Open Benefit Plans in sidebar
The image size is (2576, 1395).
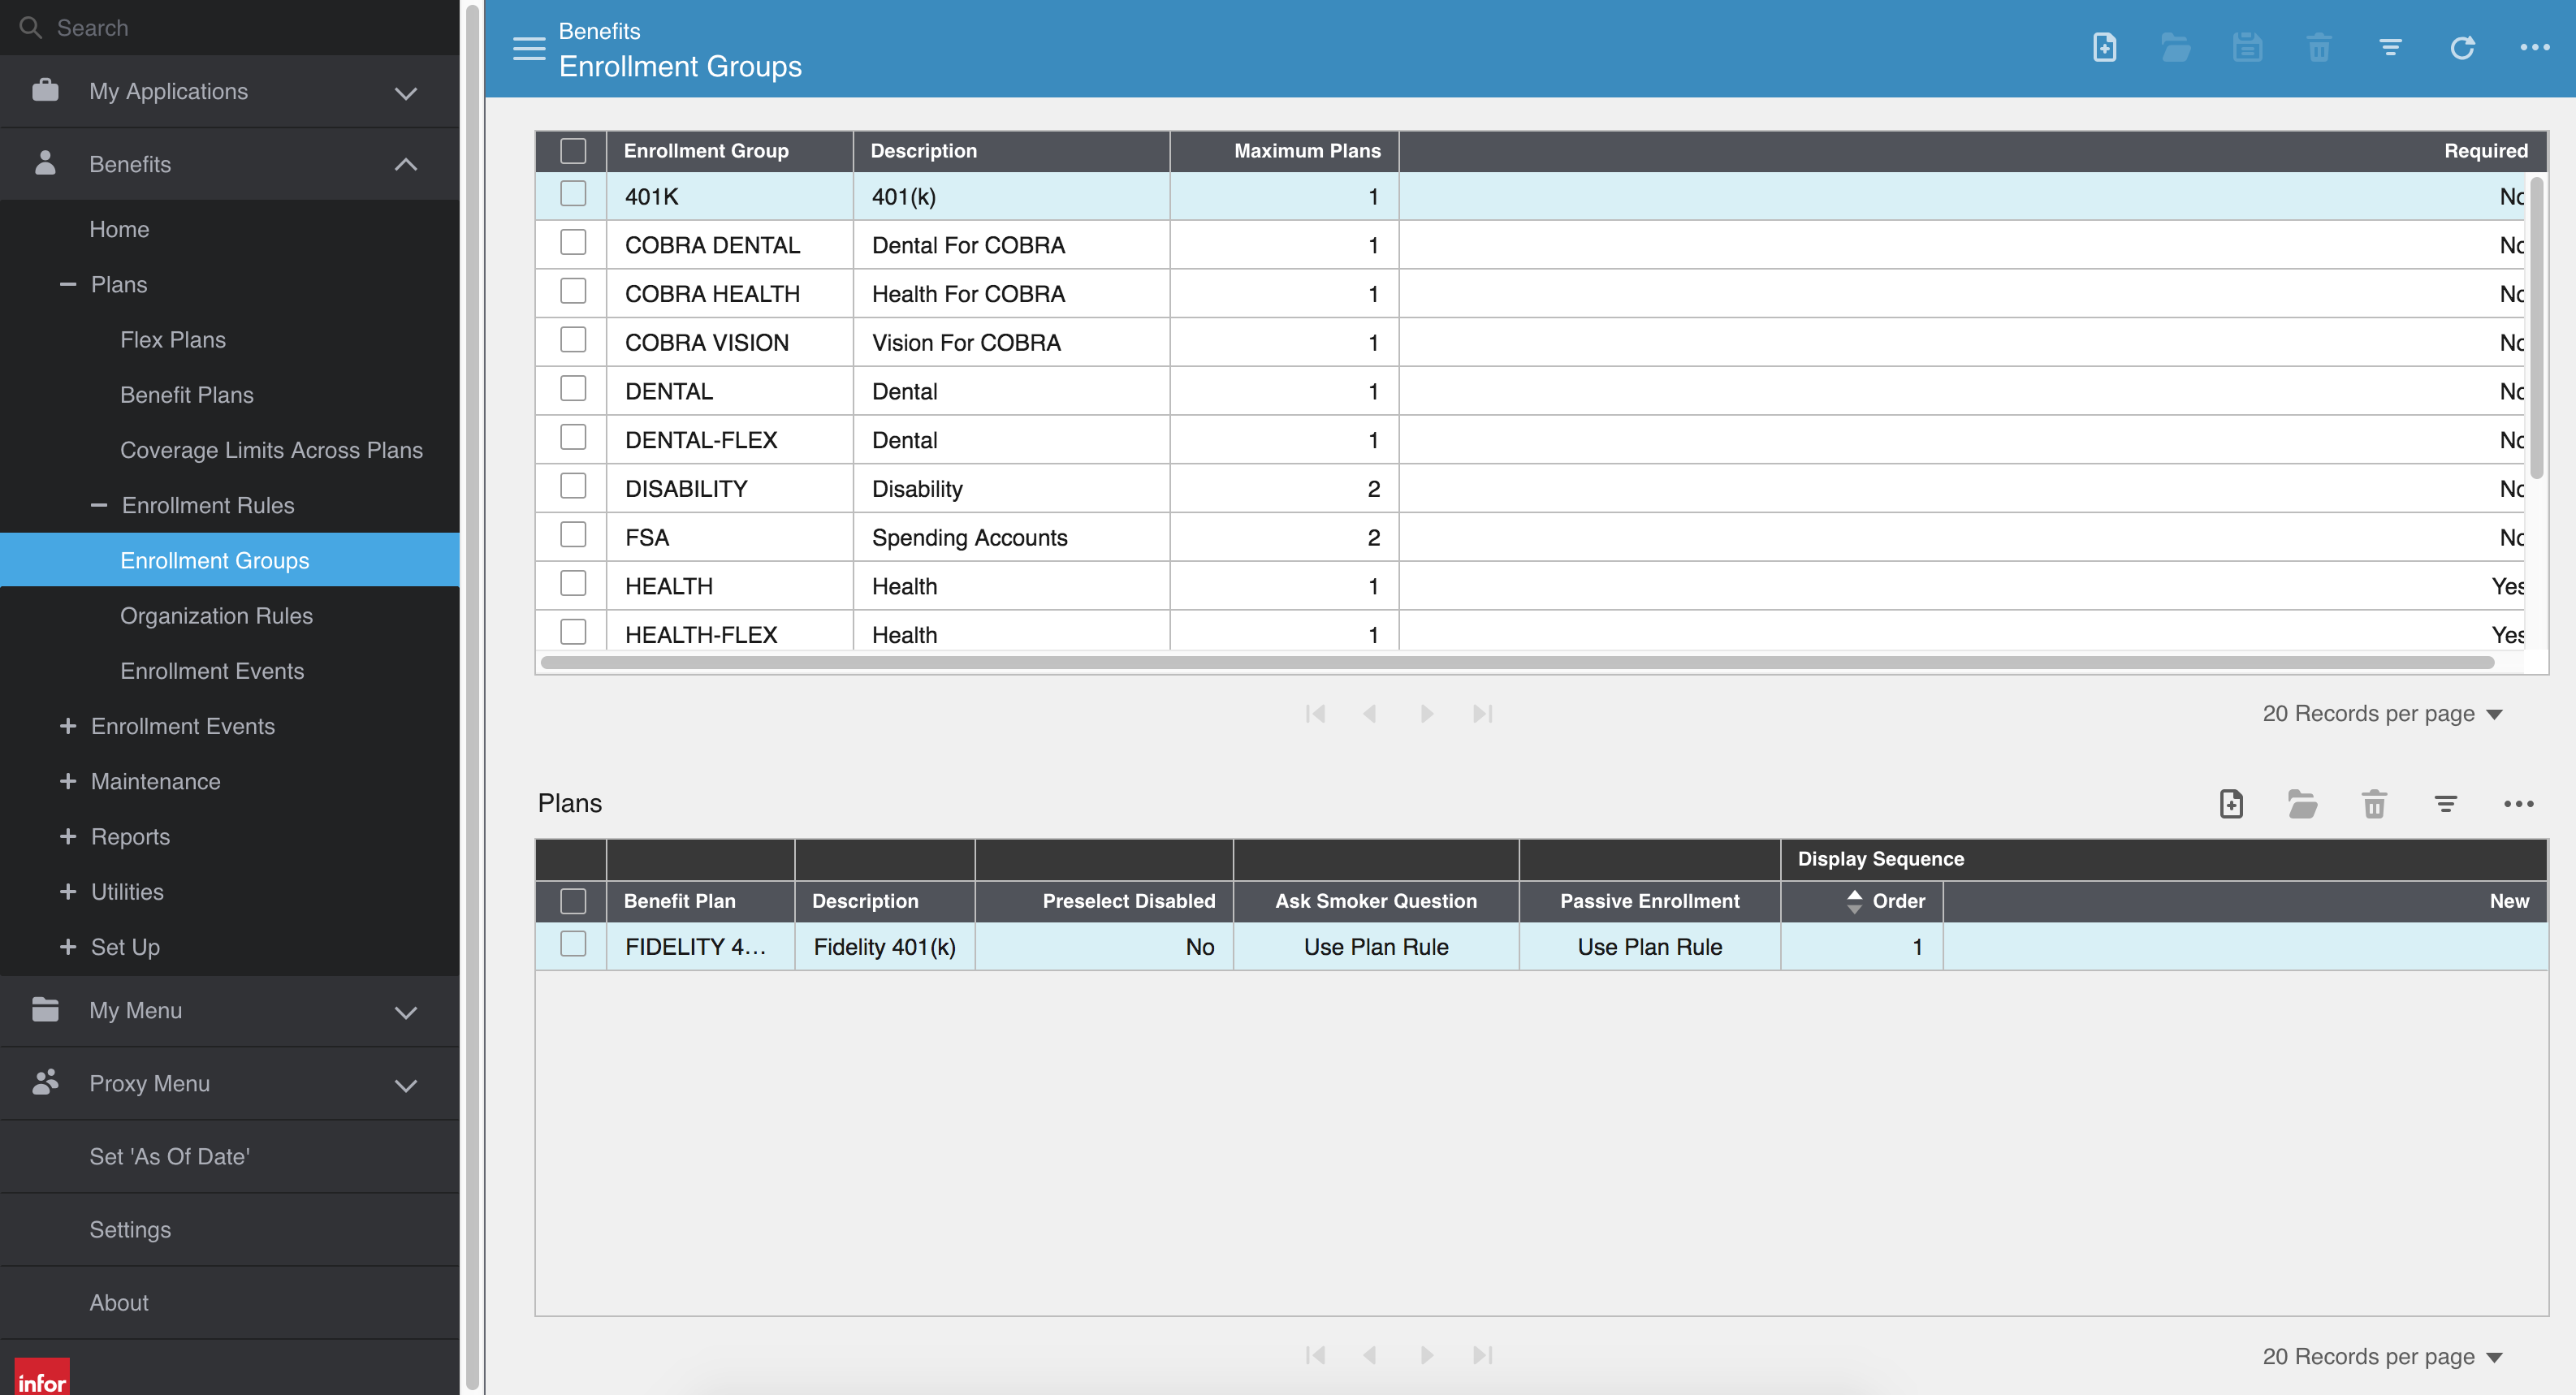[x=187, y=395]
